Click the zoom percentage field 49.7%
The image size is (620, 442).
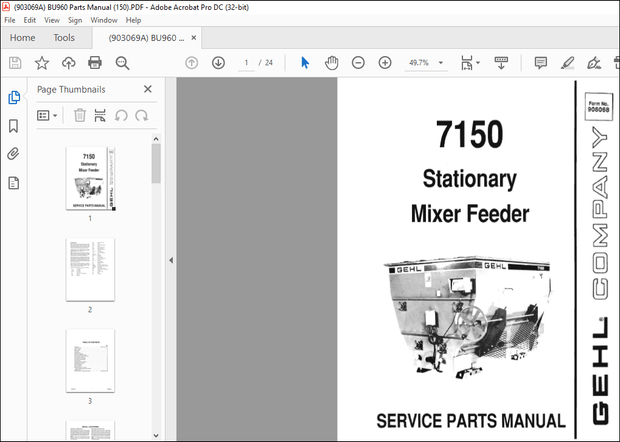pos(420,63)
